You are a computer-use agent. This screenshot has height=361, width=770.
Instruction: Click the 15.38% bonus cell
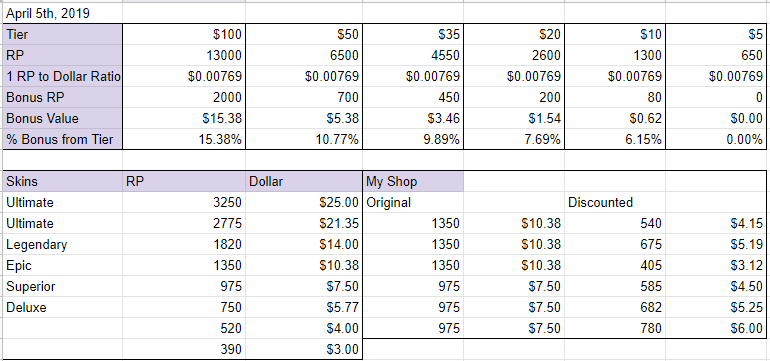[x=184, y=139]
